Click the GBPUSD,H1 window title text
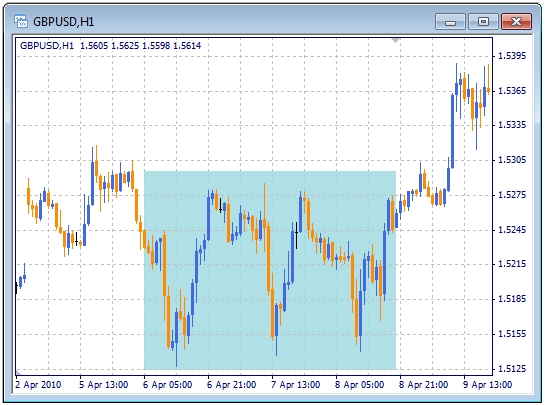The image size is (546, 405). 63,22
